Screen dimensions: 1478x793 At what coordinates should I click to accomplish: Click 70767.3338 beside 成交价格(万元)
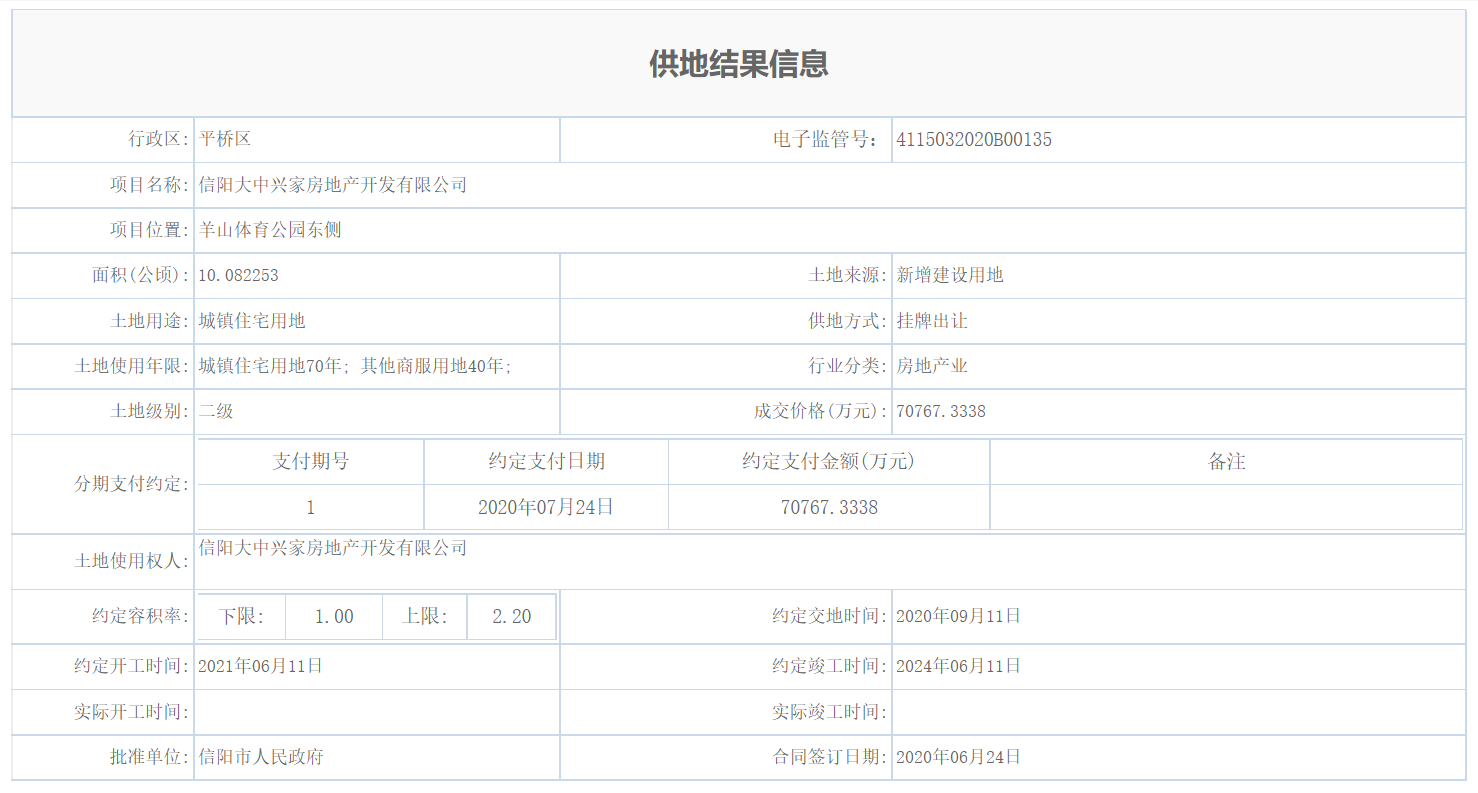(941, 412)
